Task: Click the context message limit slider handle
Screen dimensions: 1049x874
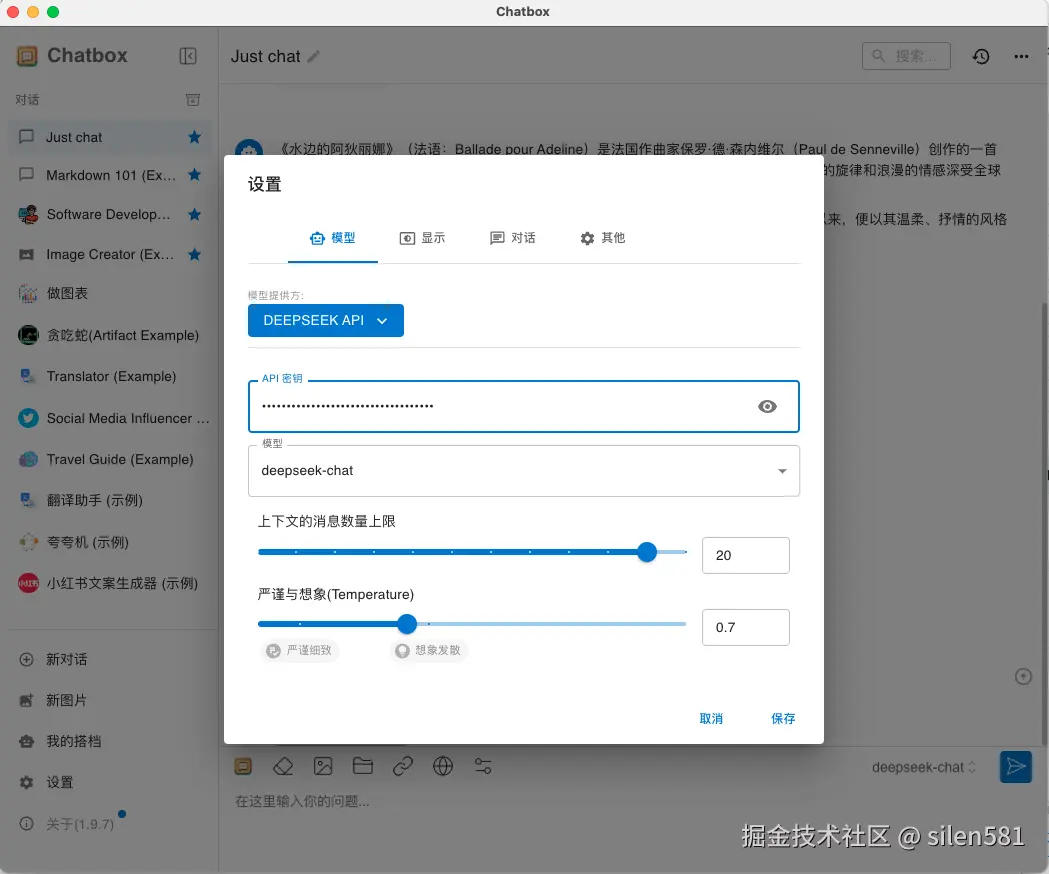Action: [x=647, y=552]
